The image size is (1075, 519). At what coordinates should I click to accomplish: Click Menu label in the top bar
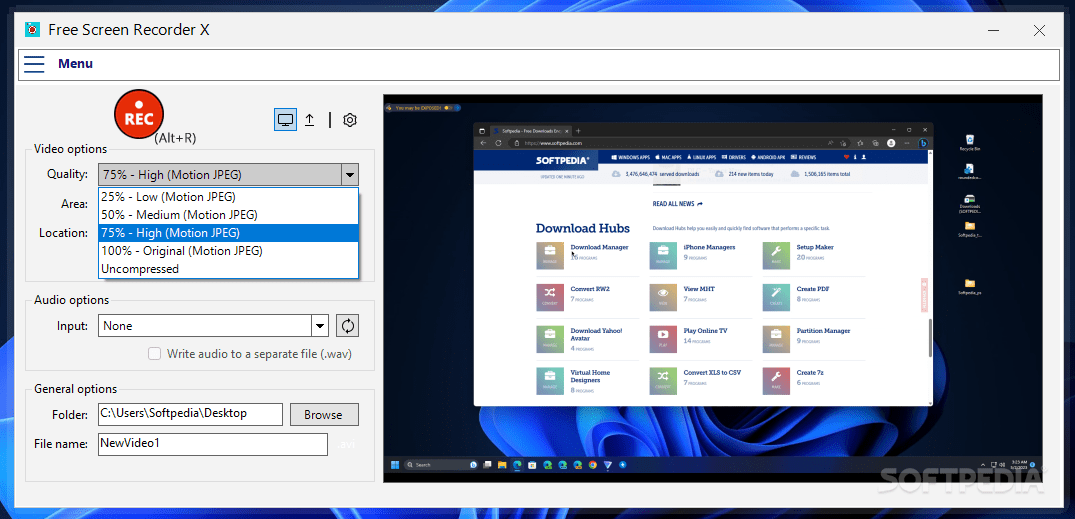(75, 64)
